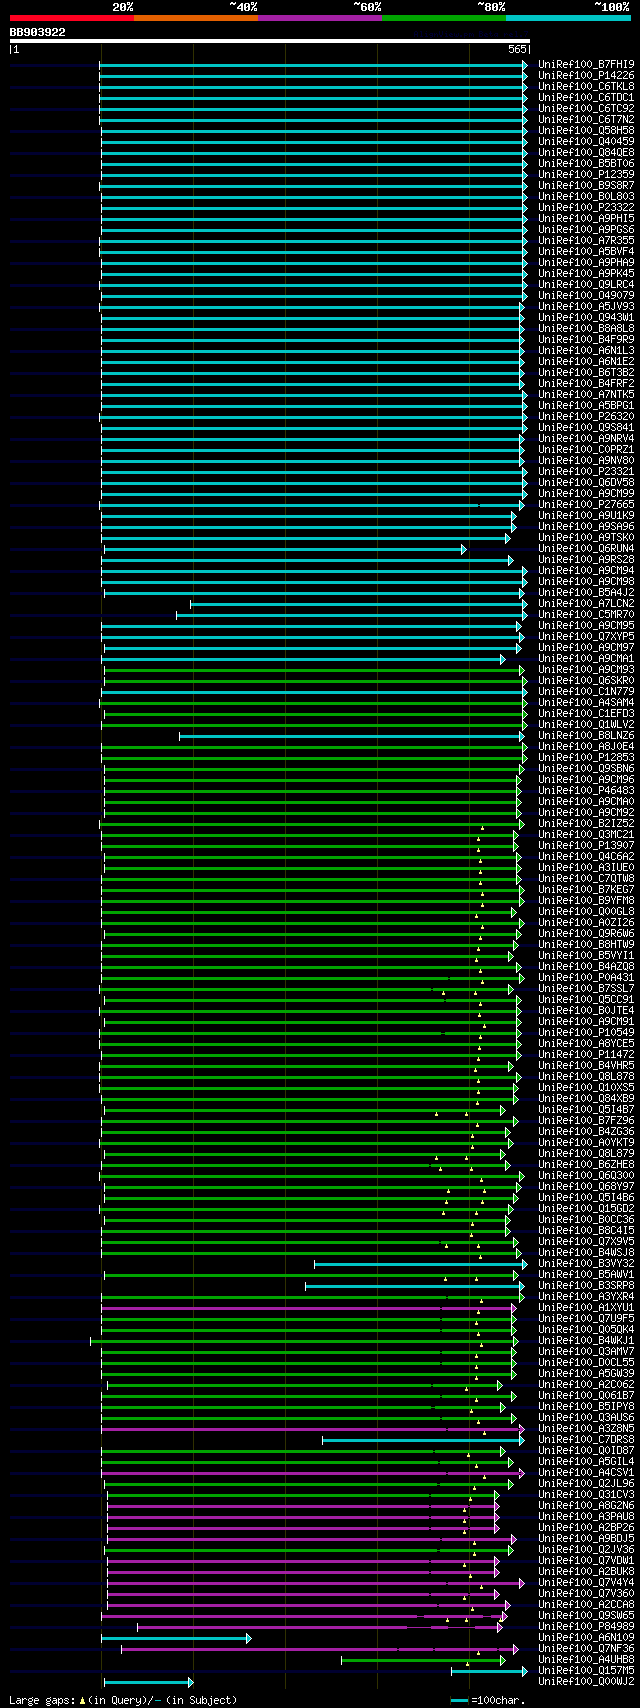Select label UniRef100_Q05QK4

[x=586, y=1329]
